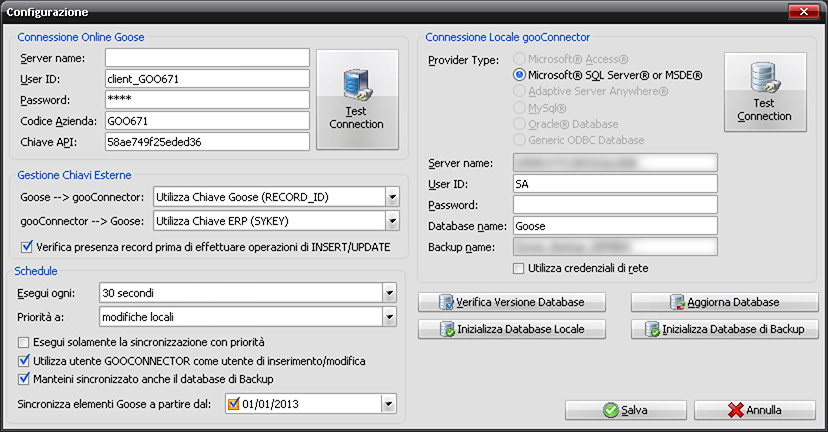The width and height of the screenshot is (828, 432).
Task: Click the Provider Type label
Action: pos(464,60)
